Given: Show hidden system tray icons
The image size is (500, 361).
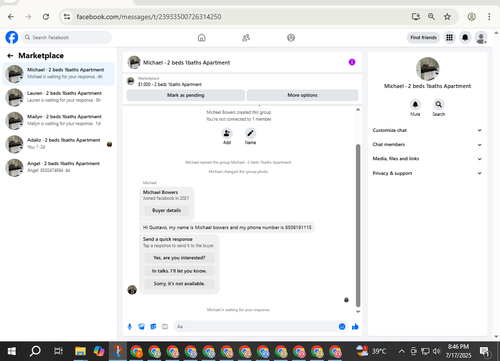Looking at the screenshot, I should click(402, 351).
